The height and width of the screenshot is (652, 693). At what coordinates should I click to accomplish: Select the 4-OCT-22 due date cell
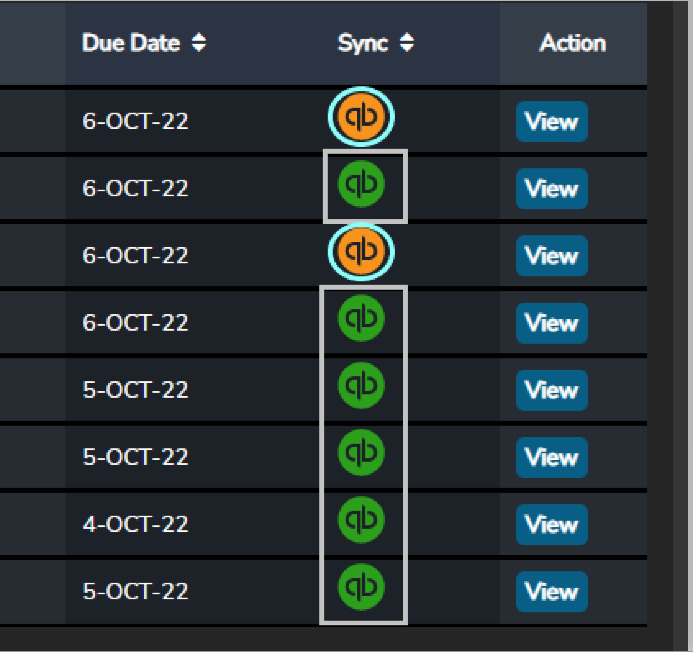coord(135,524)
